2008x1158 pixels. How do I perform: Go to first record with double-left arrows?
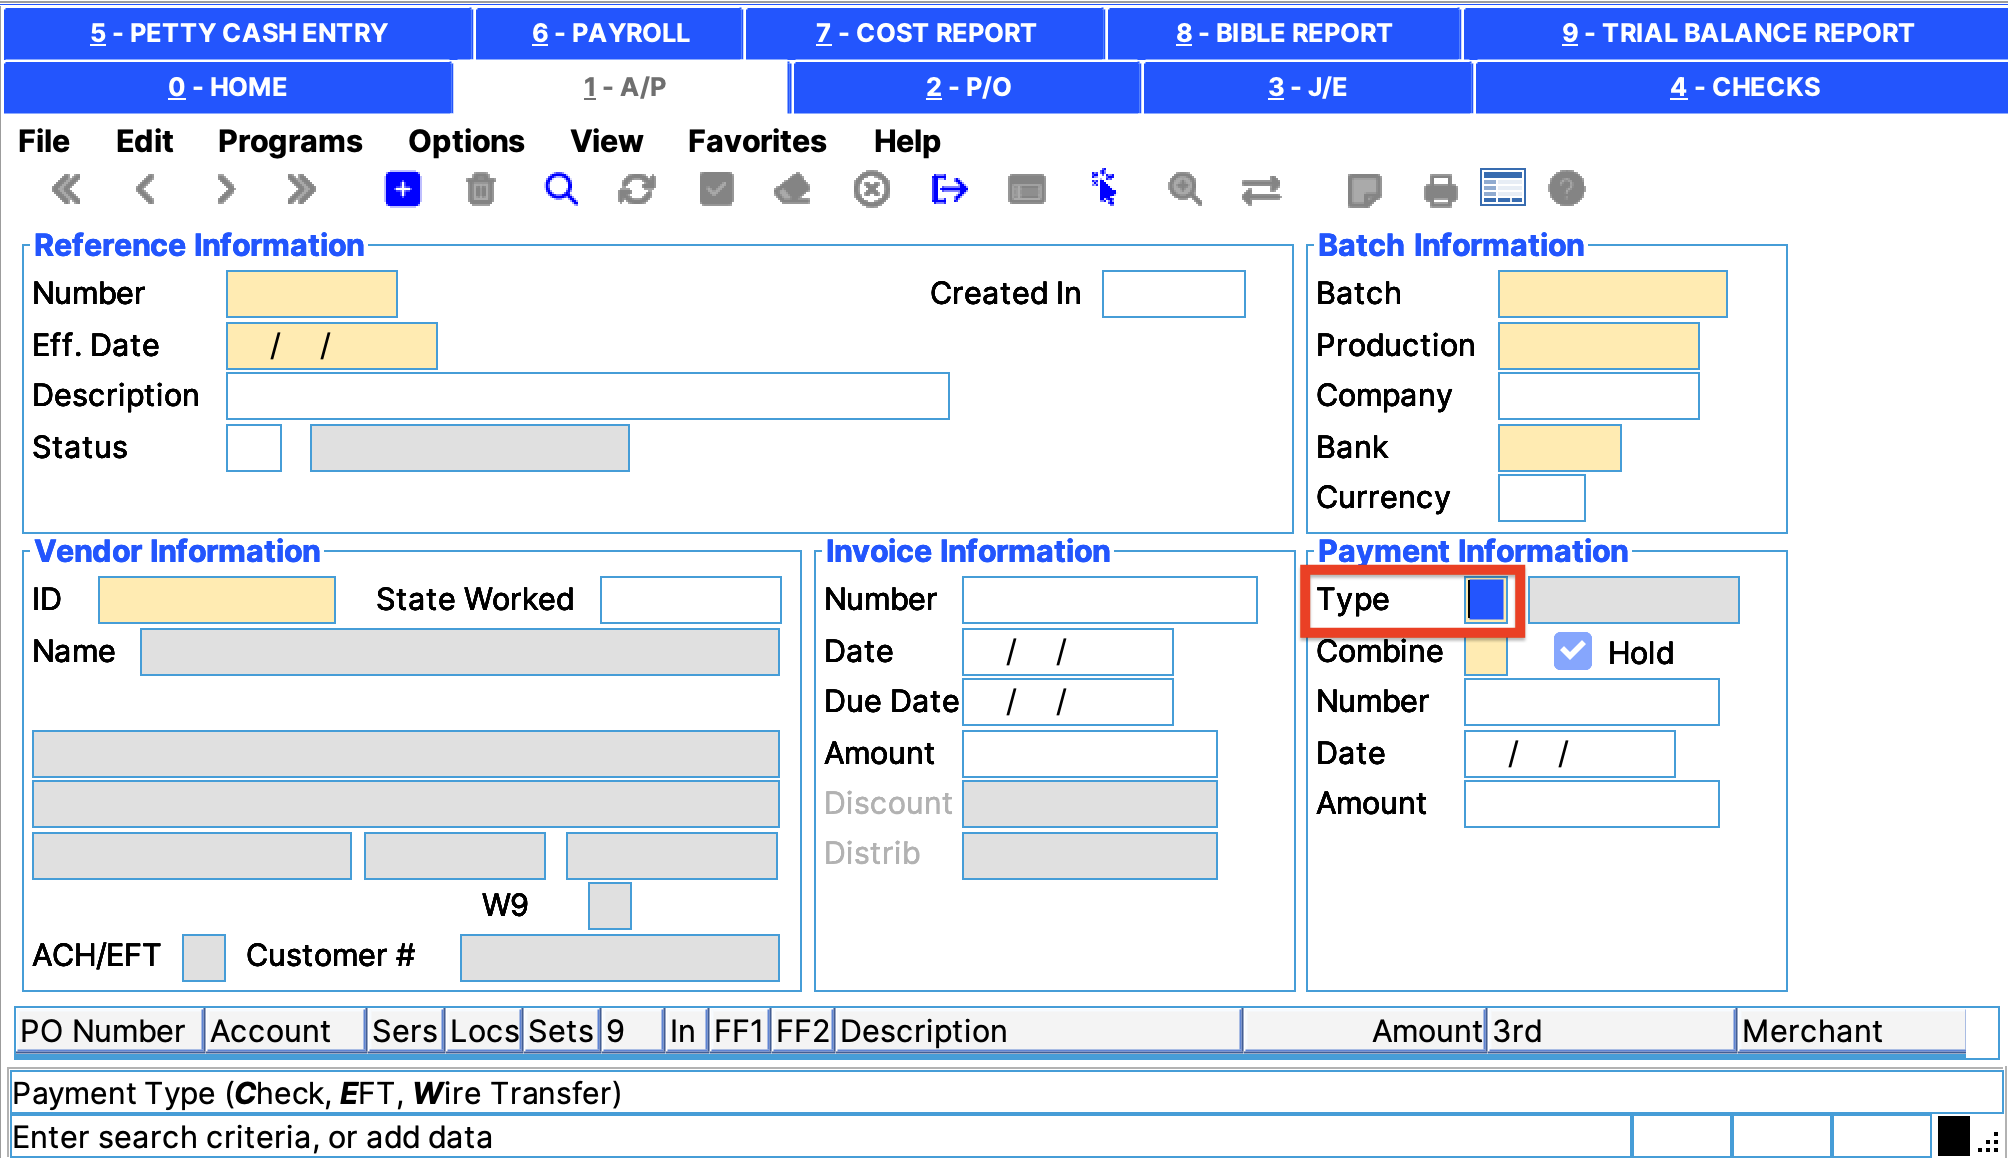pos(67,189)
